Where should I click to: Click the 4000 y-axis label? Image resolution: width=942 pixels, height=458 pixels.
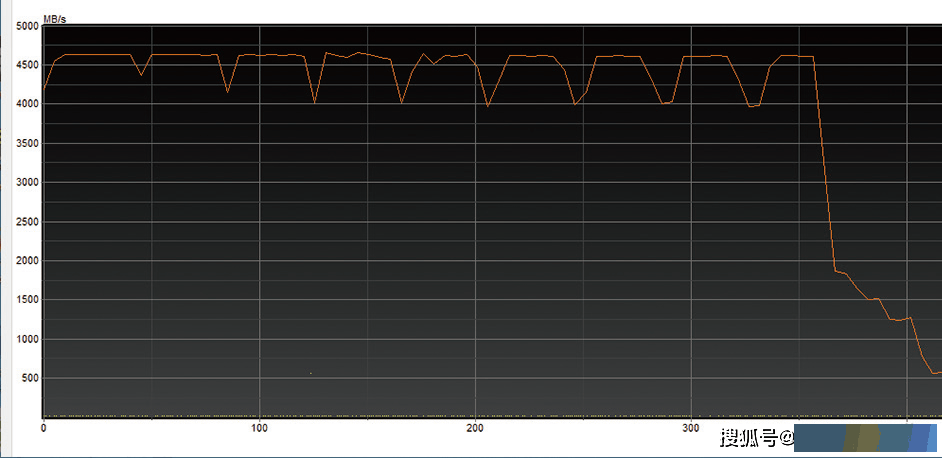[x=28, y=105]
